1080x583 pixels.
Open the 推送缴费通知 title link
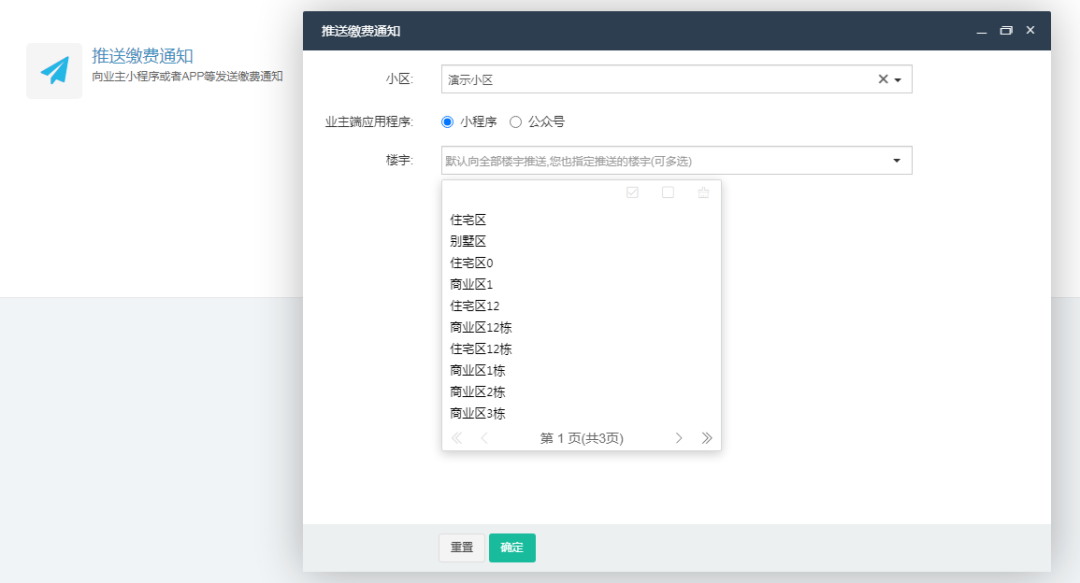pos(142,56)
